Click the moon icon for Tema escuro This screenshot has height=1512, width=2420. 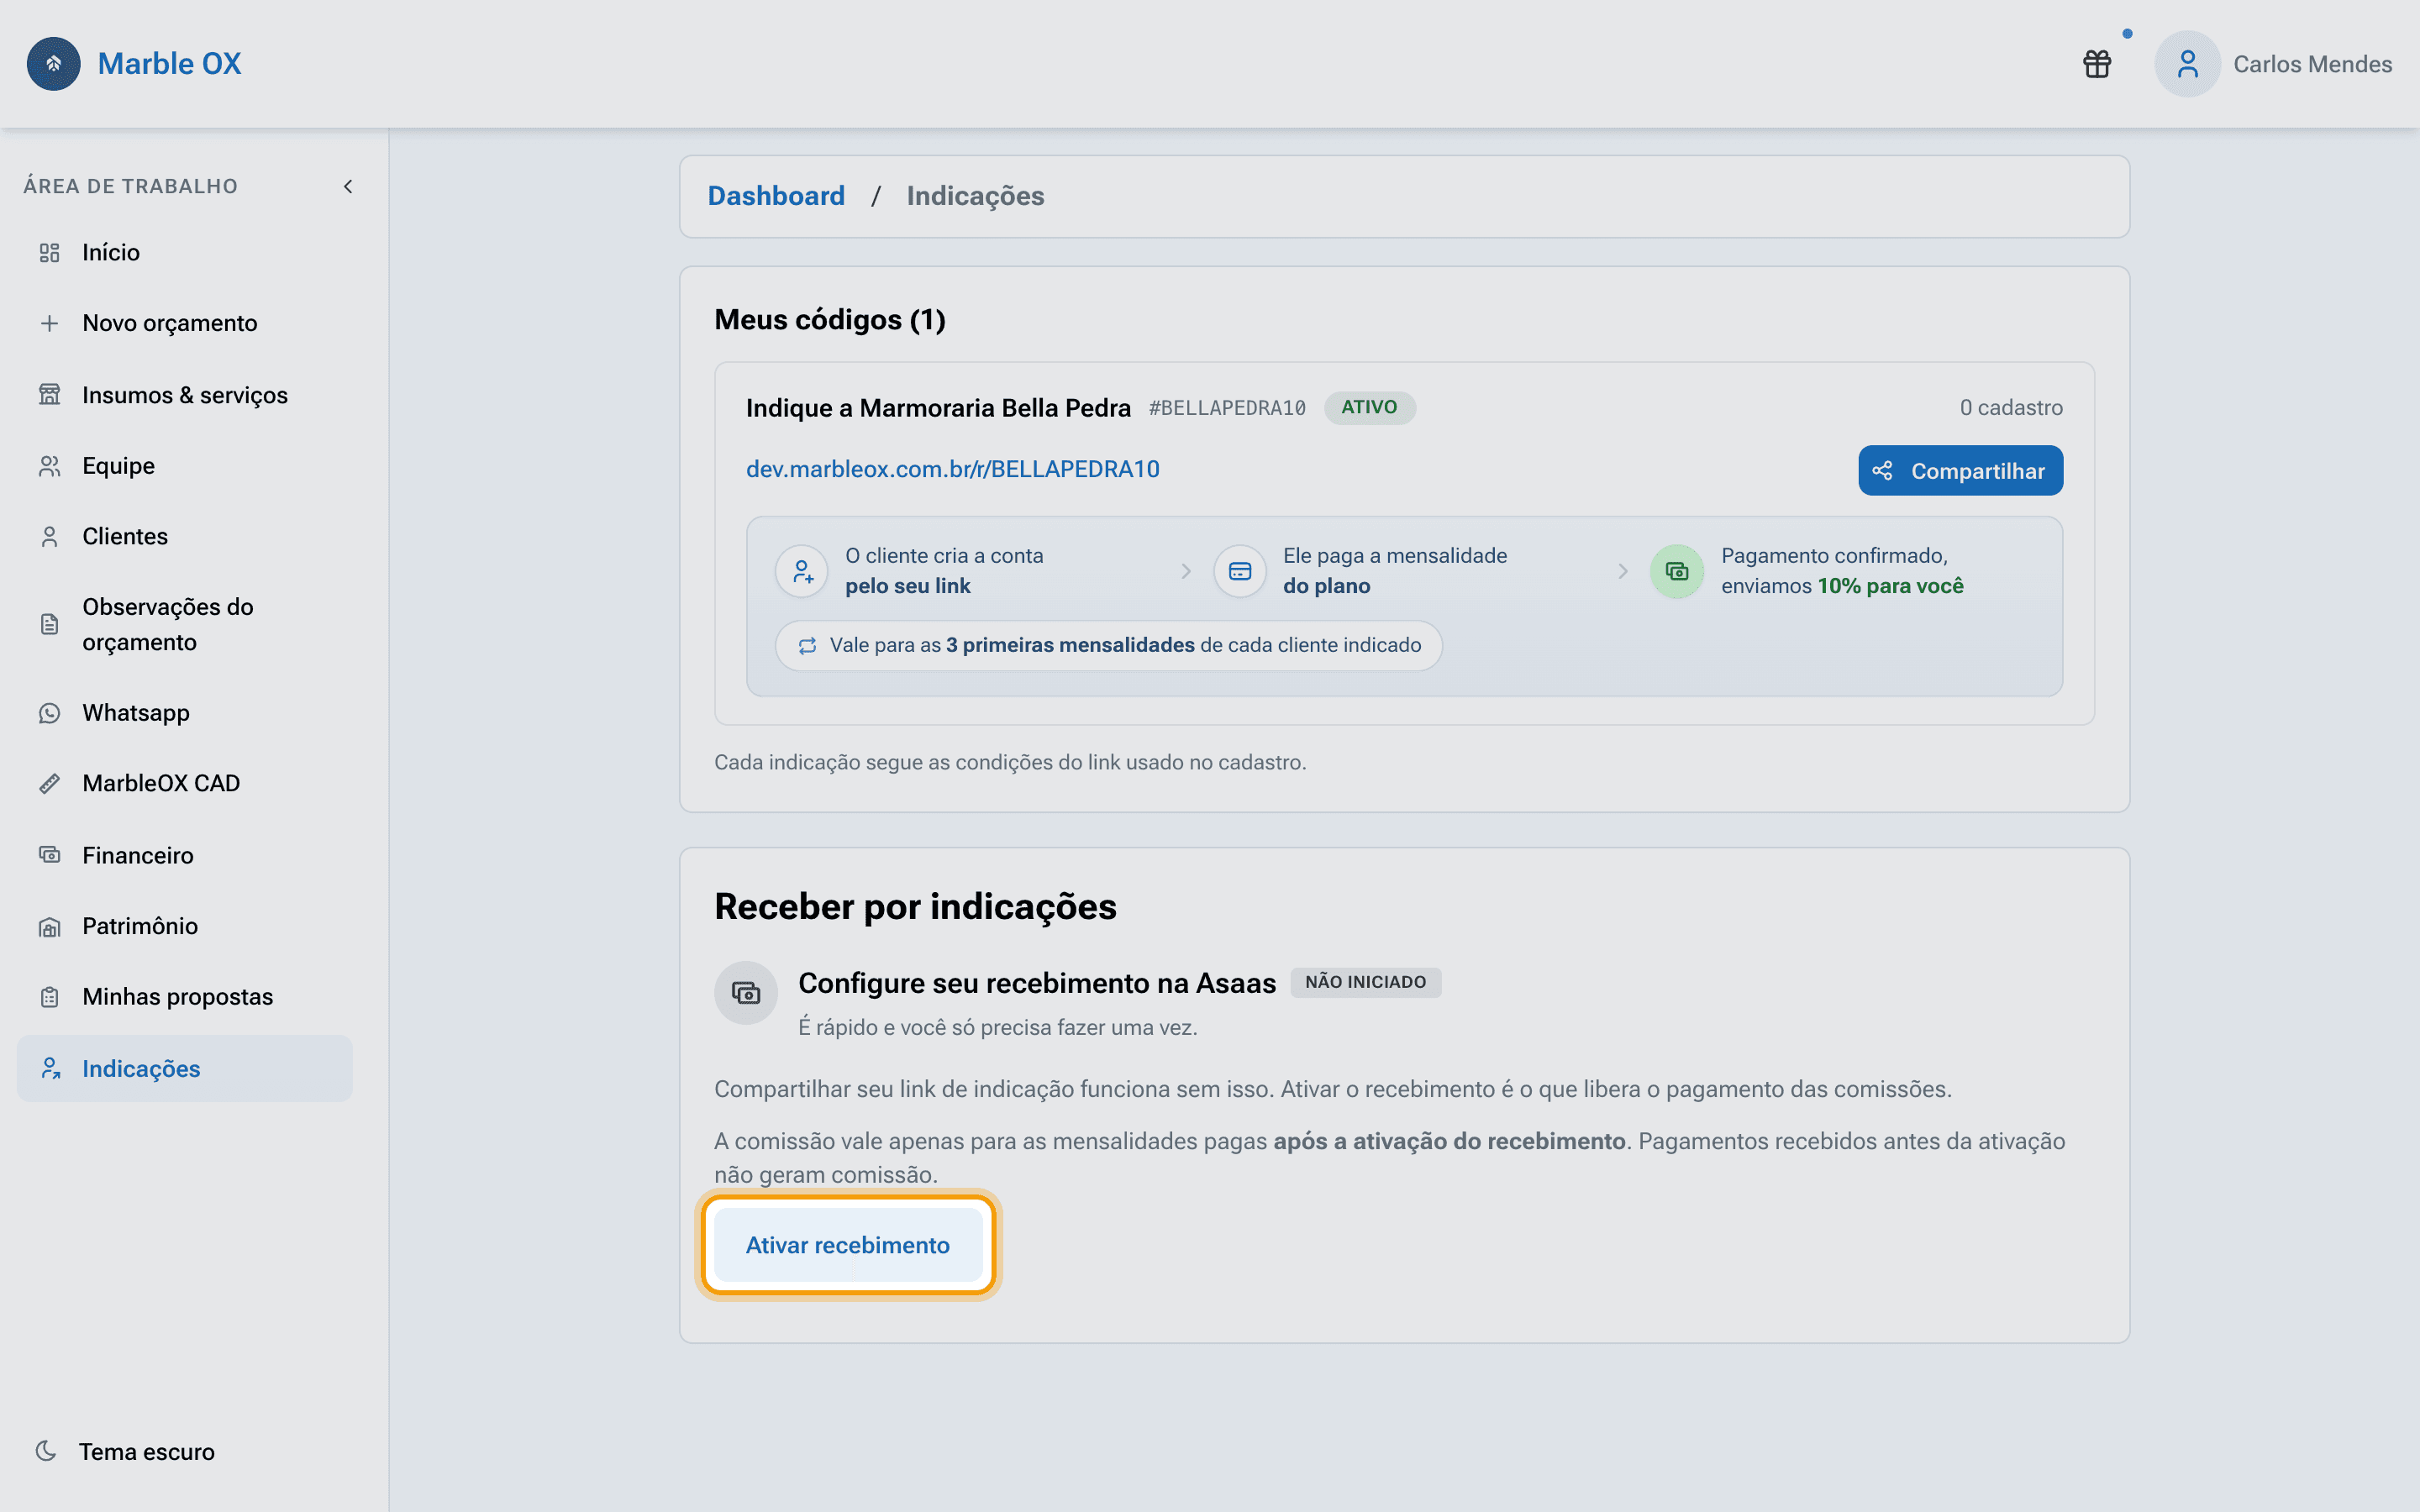click(x=46, y=1451)
